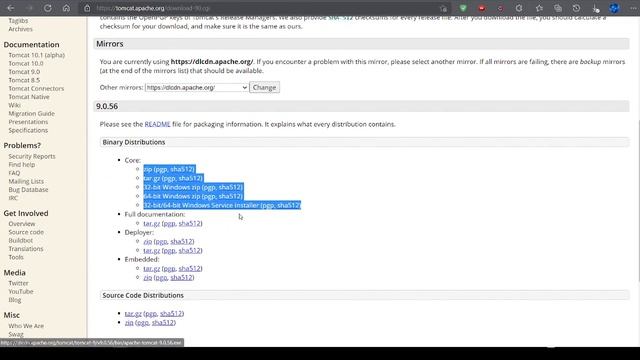640x360 pixels.
Task: Download Core 32-bit Windows zip
Action: tap(172, 187)
